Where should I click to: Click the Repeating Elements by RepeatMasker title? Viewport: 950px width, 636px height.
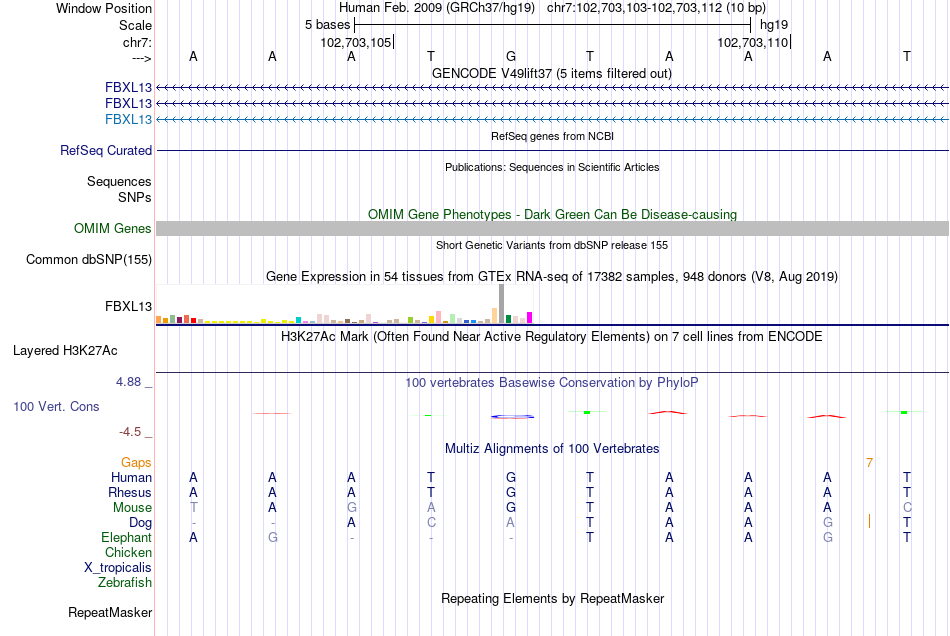(x=553, y=599)
